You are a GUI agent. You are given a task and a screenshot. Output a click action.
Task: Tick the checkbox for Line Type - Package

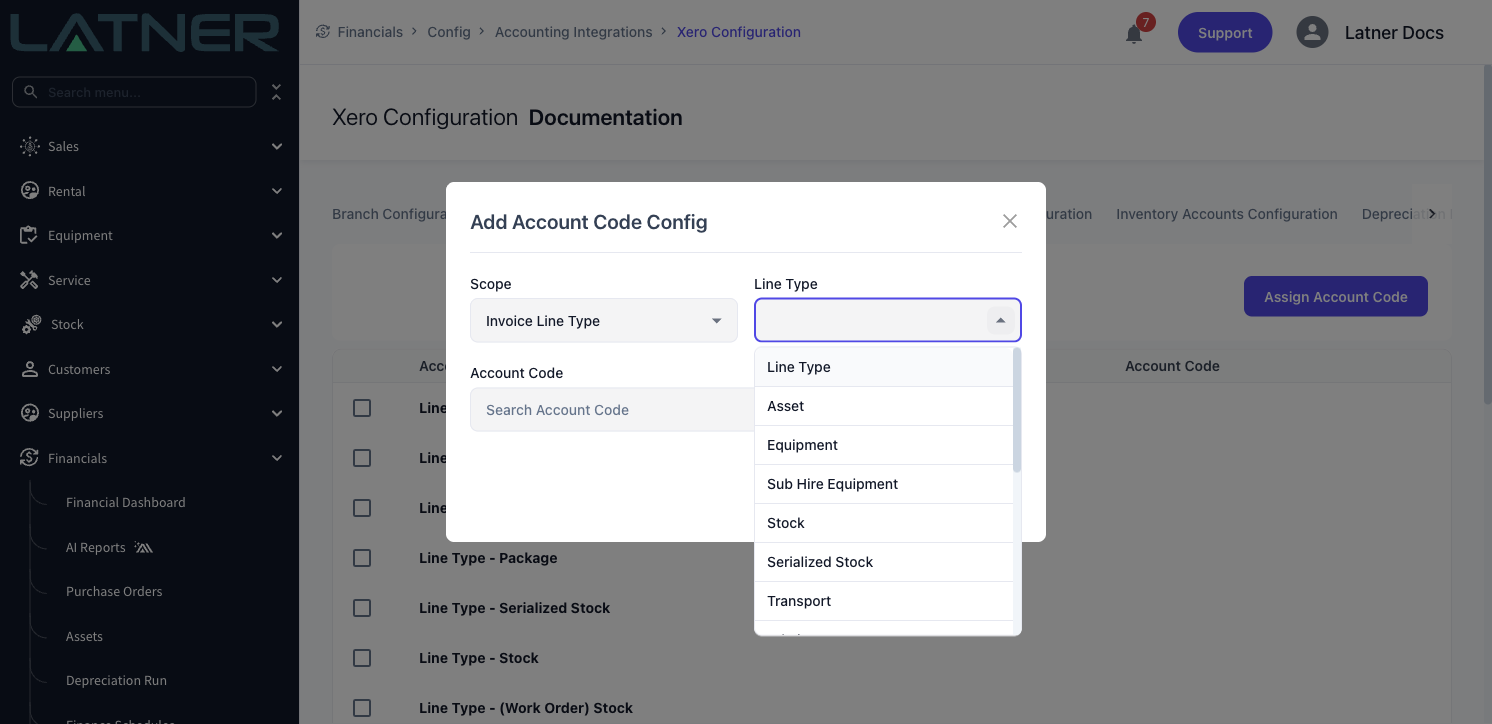click(362, 558)
